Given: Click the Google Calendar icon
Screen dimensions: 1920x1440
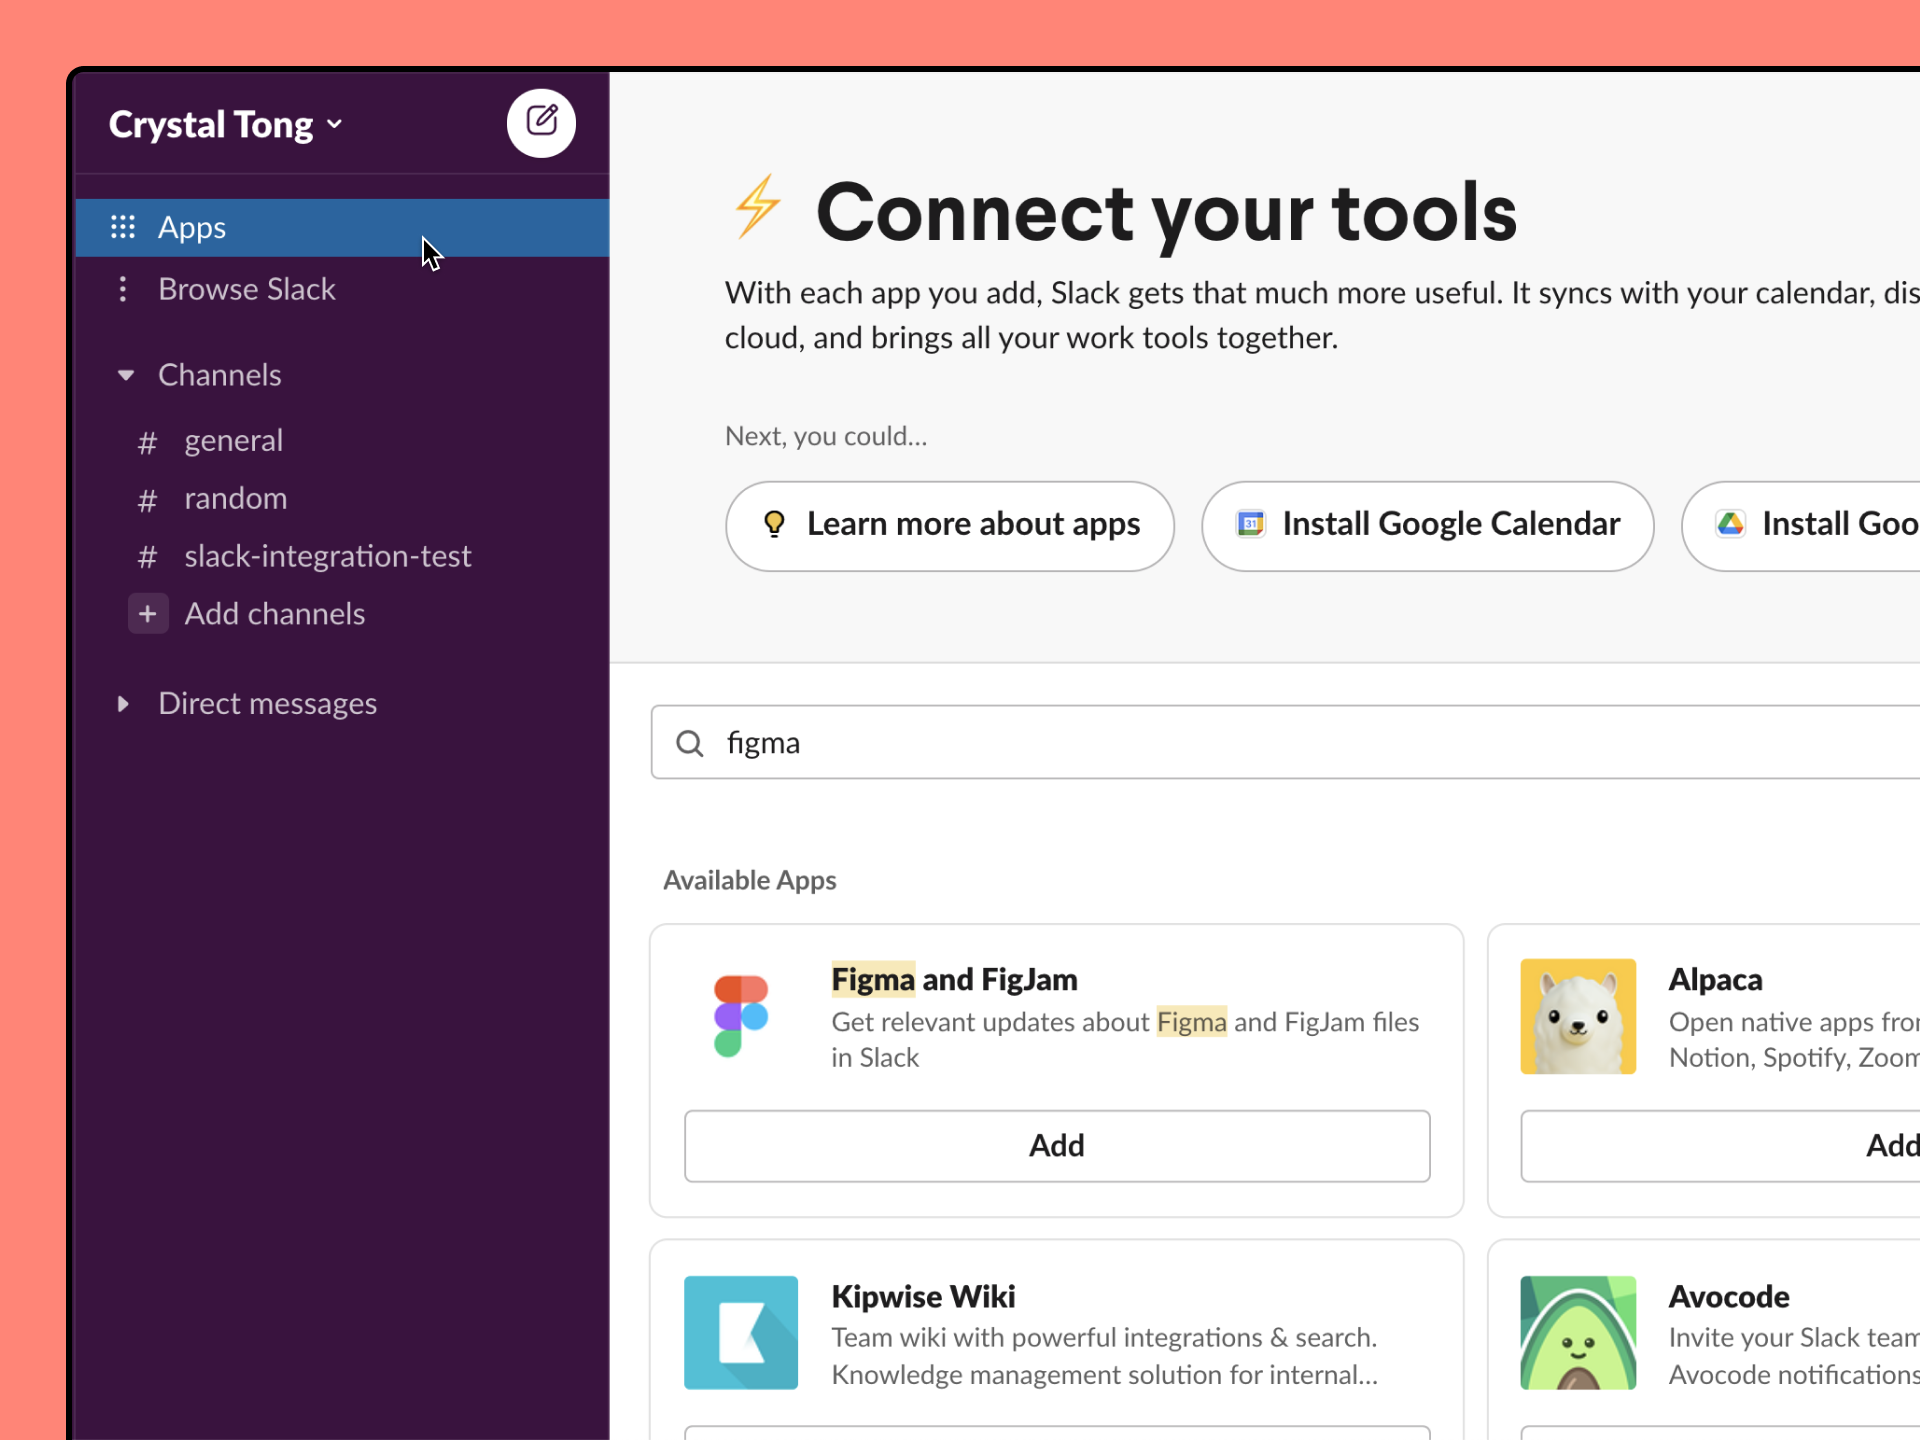Looking at the screenshot, I should coord(1250,524).
